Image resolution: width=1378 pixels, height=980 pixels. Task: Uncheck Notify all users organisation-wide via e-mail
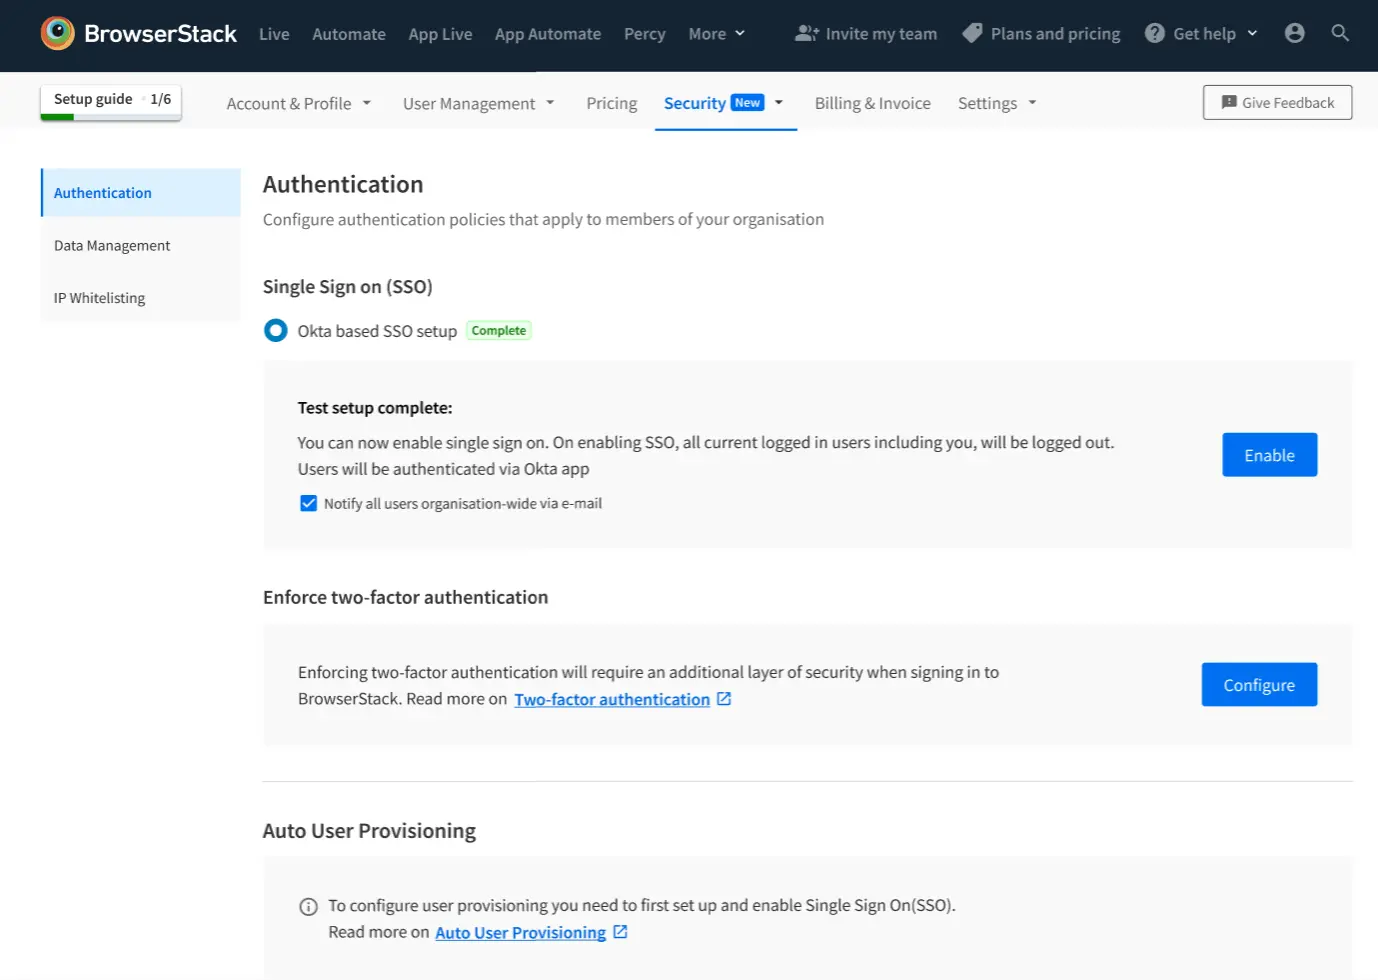(x=309, y=503)
